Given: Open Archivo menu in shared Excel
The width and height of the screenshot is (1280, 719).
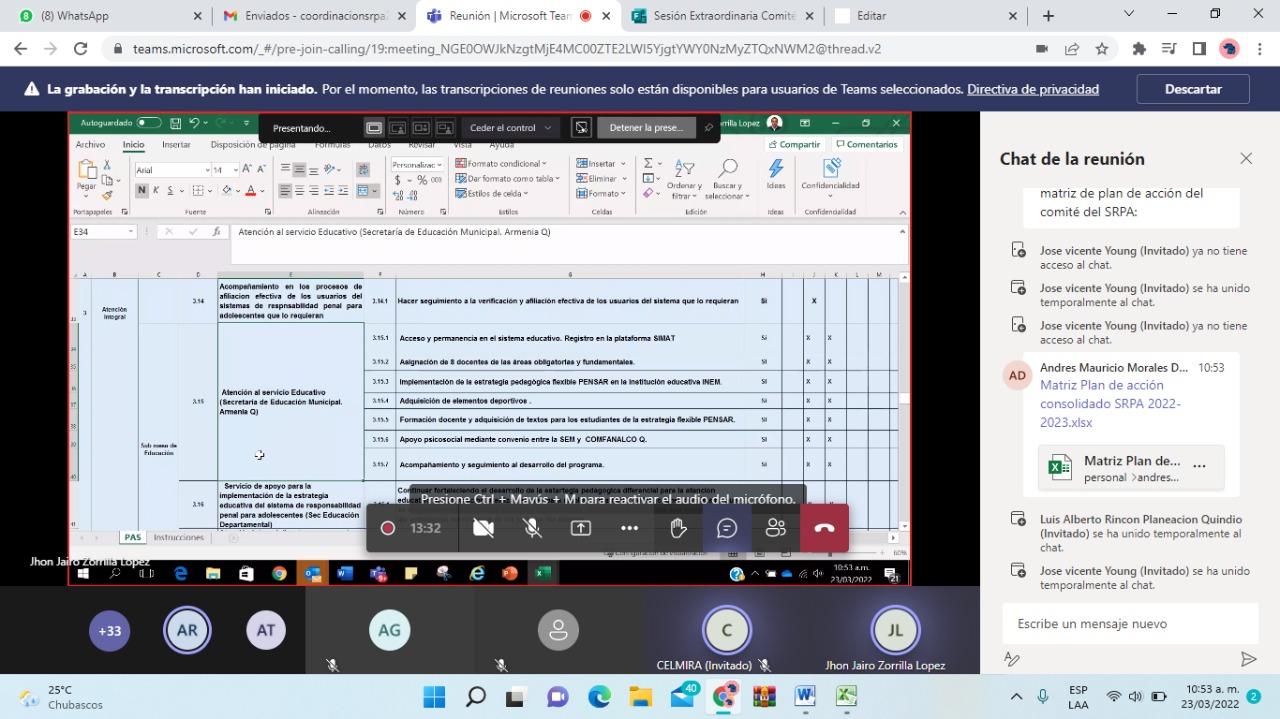Looking at the screenshot, I should (90, 145).
